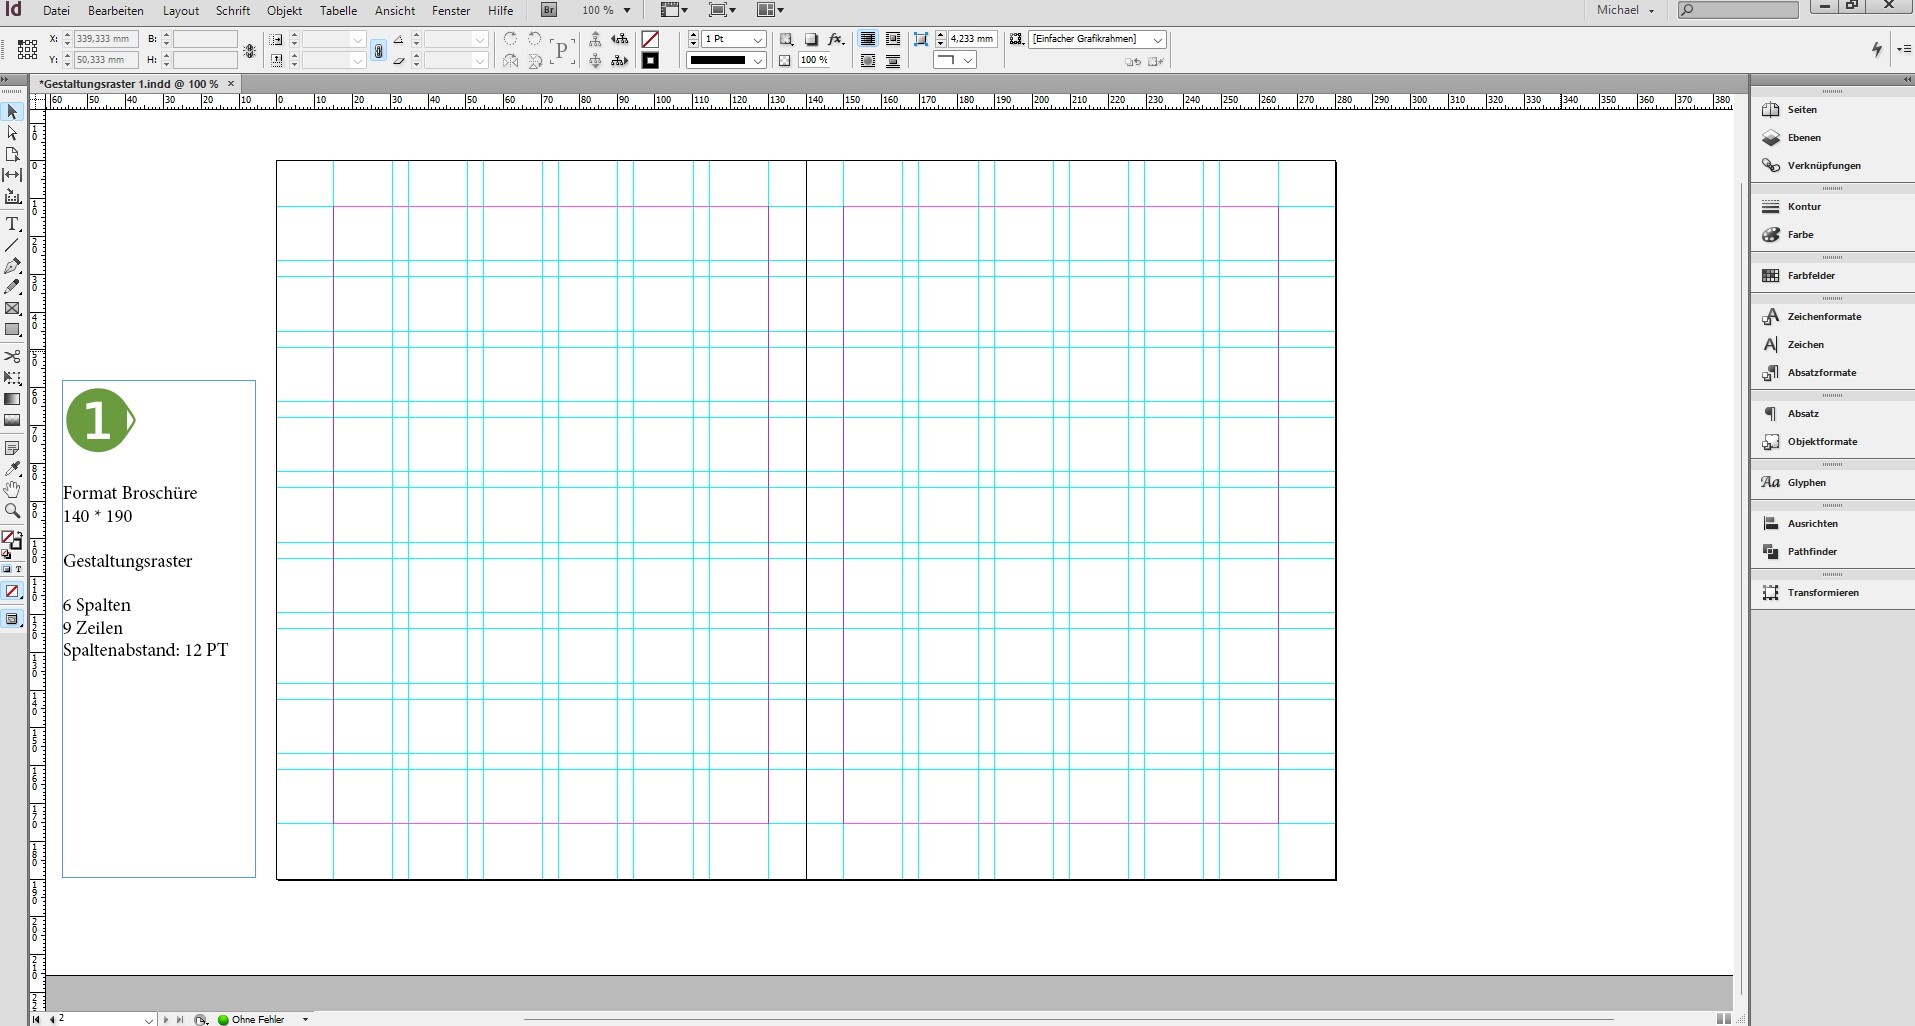Toggle formatting affects text button
The image size is (1915, 1026).
click(18, 569)
